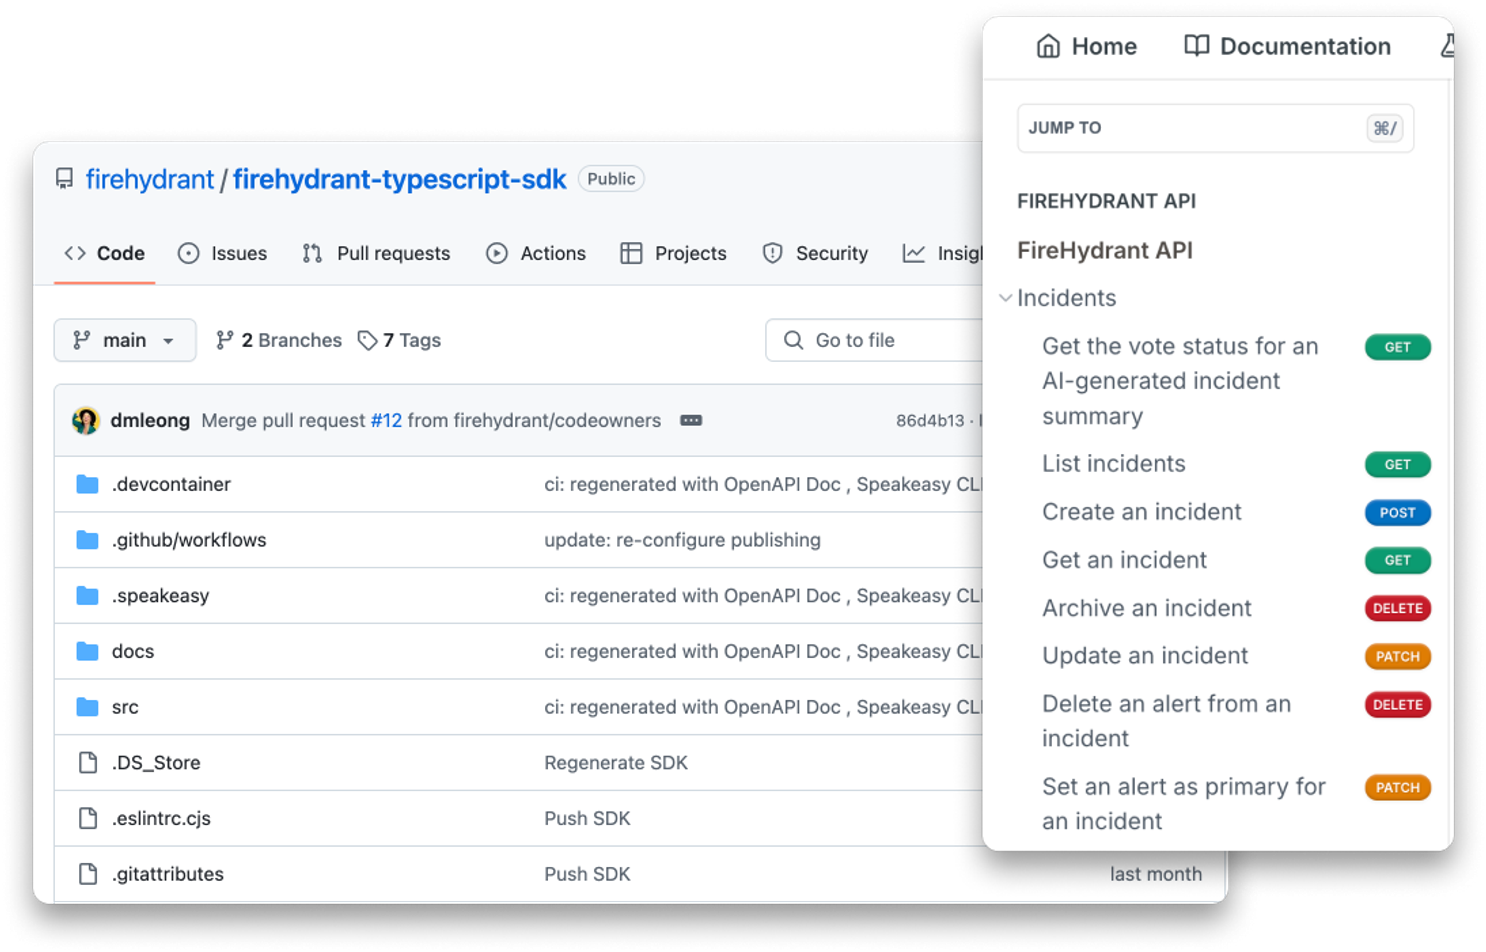Viewport: 1486px width, 952px height.
Task: Click the folder icon beside docs
Action: click(88, 651)
